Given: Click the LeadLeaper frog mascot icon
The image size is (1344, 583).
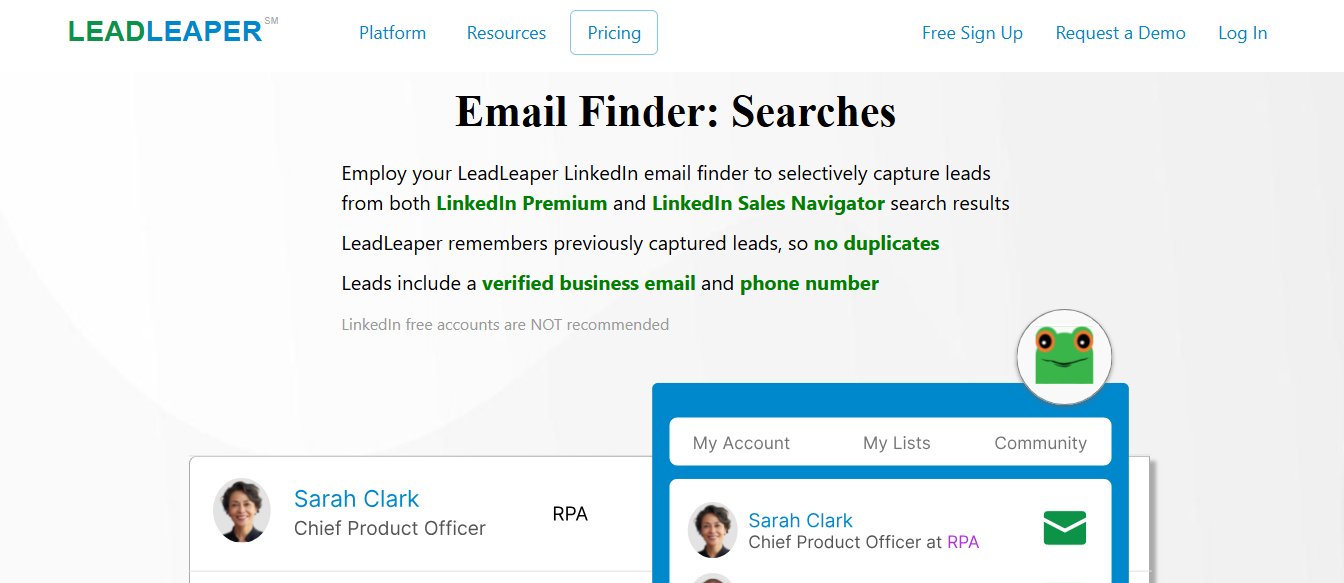Looking at the screenshot, I should coord(1064,355).
